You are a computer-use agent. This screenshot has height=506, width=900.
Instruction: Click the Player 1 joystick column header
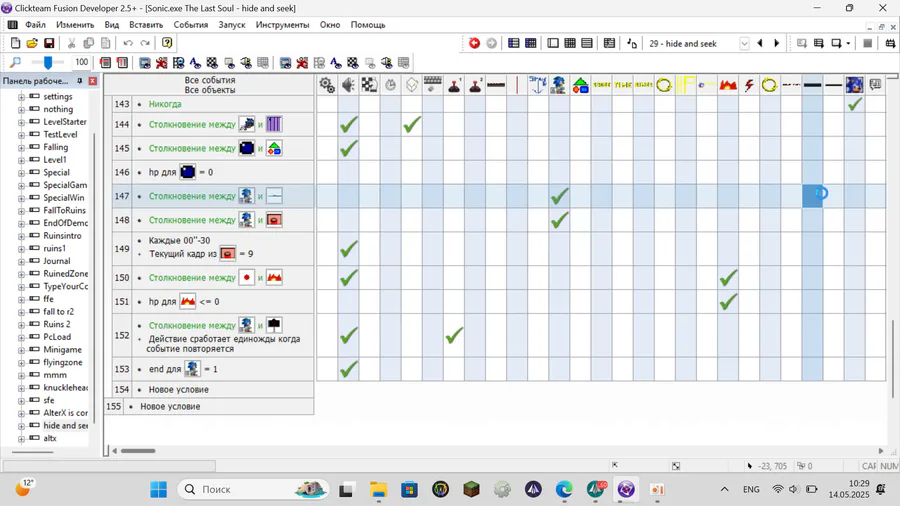(454, 85)
